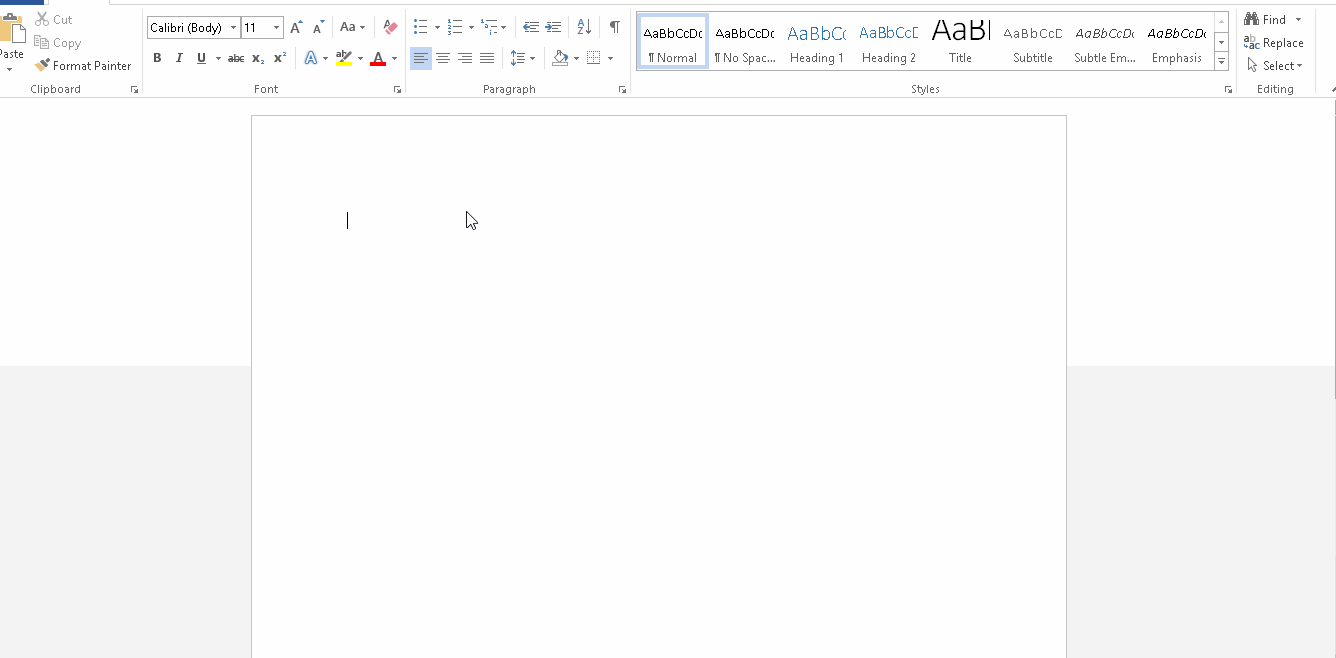The image size is (1336, 658).
Task: Click inside the blank document page
Action: pos(658,400)
